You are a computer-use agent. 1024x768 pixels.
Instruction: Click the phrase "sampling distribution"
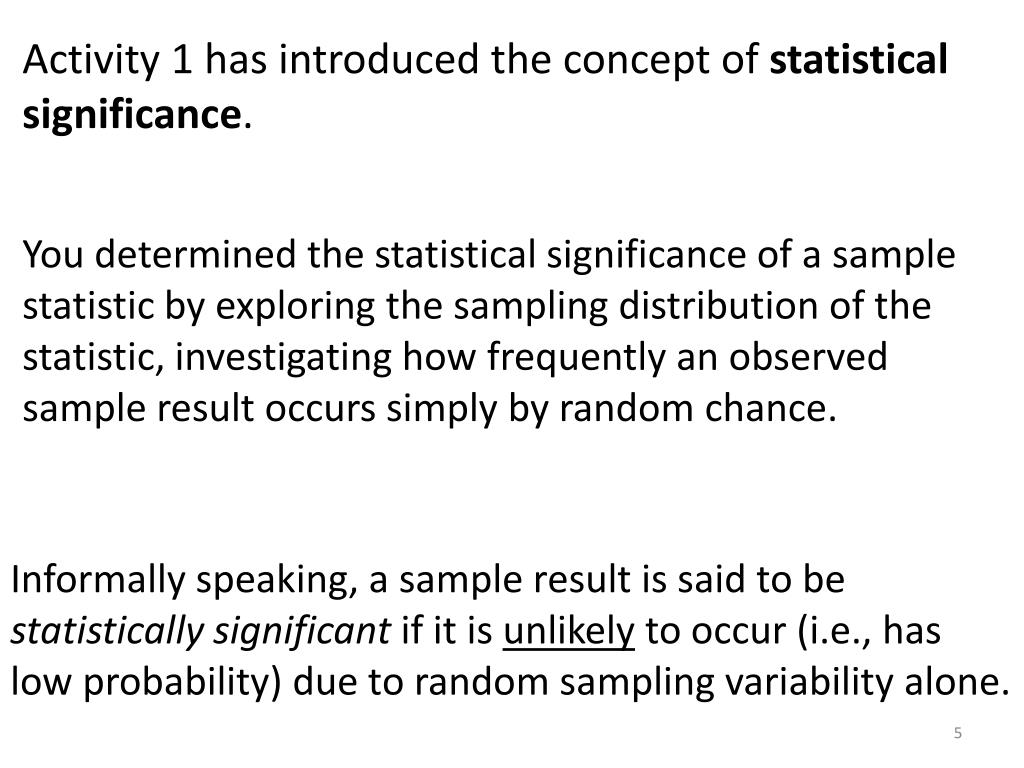click(x=635, y=307)
